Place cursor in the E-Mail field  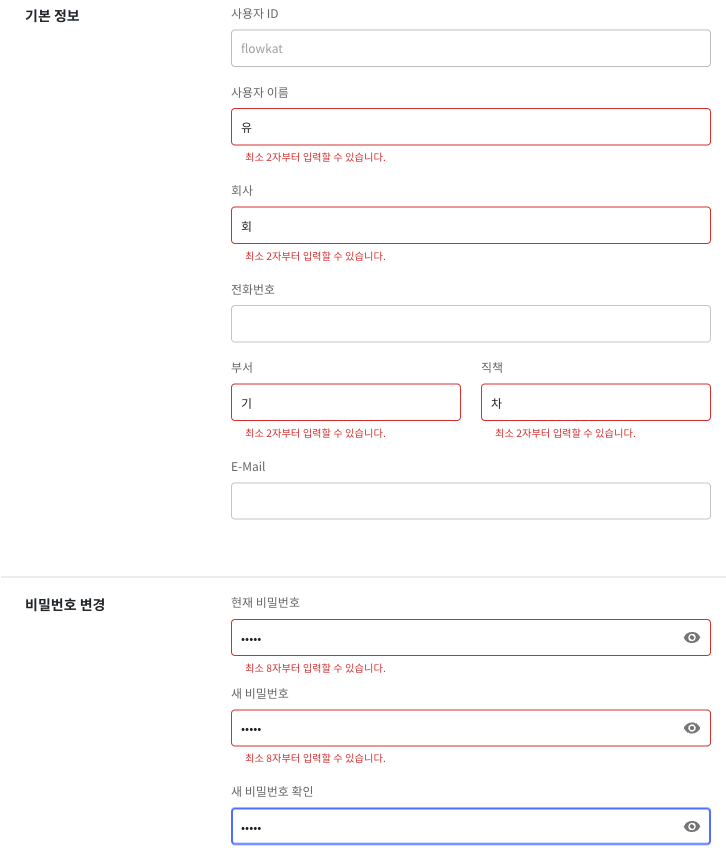[x=470, y=501]
